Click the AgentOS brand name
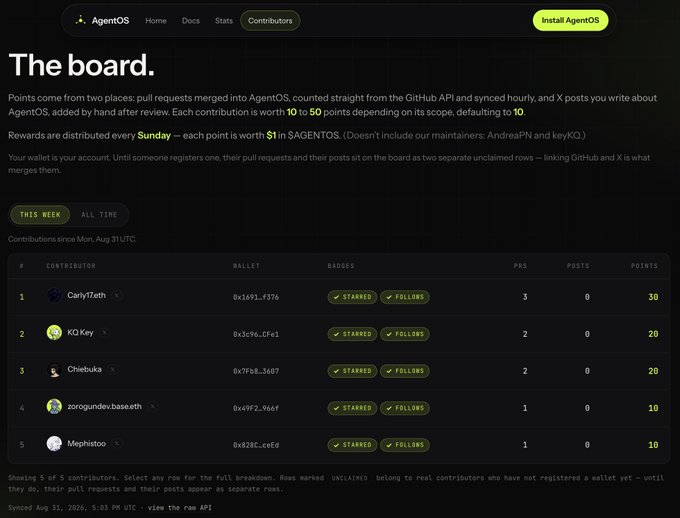 [x=110, y=20]
